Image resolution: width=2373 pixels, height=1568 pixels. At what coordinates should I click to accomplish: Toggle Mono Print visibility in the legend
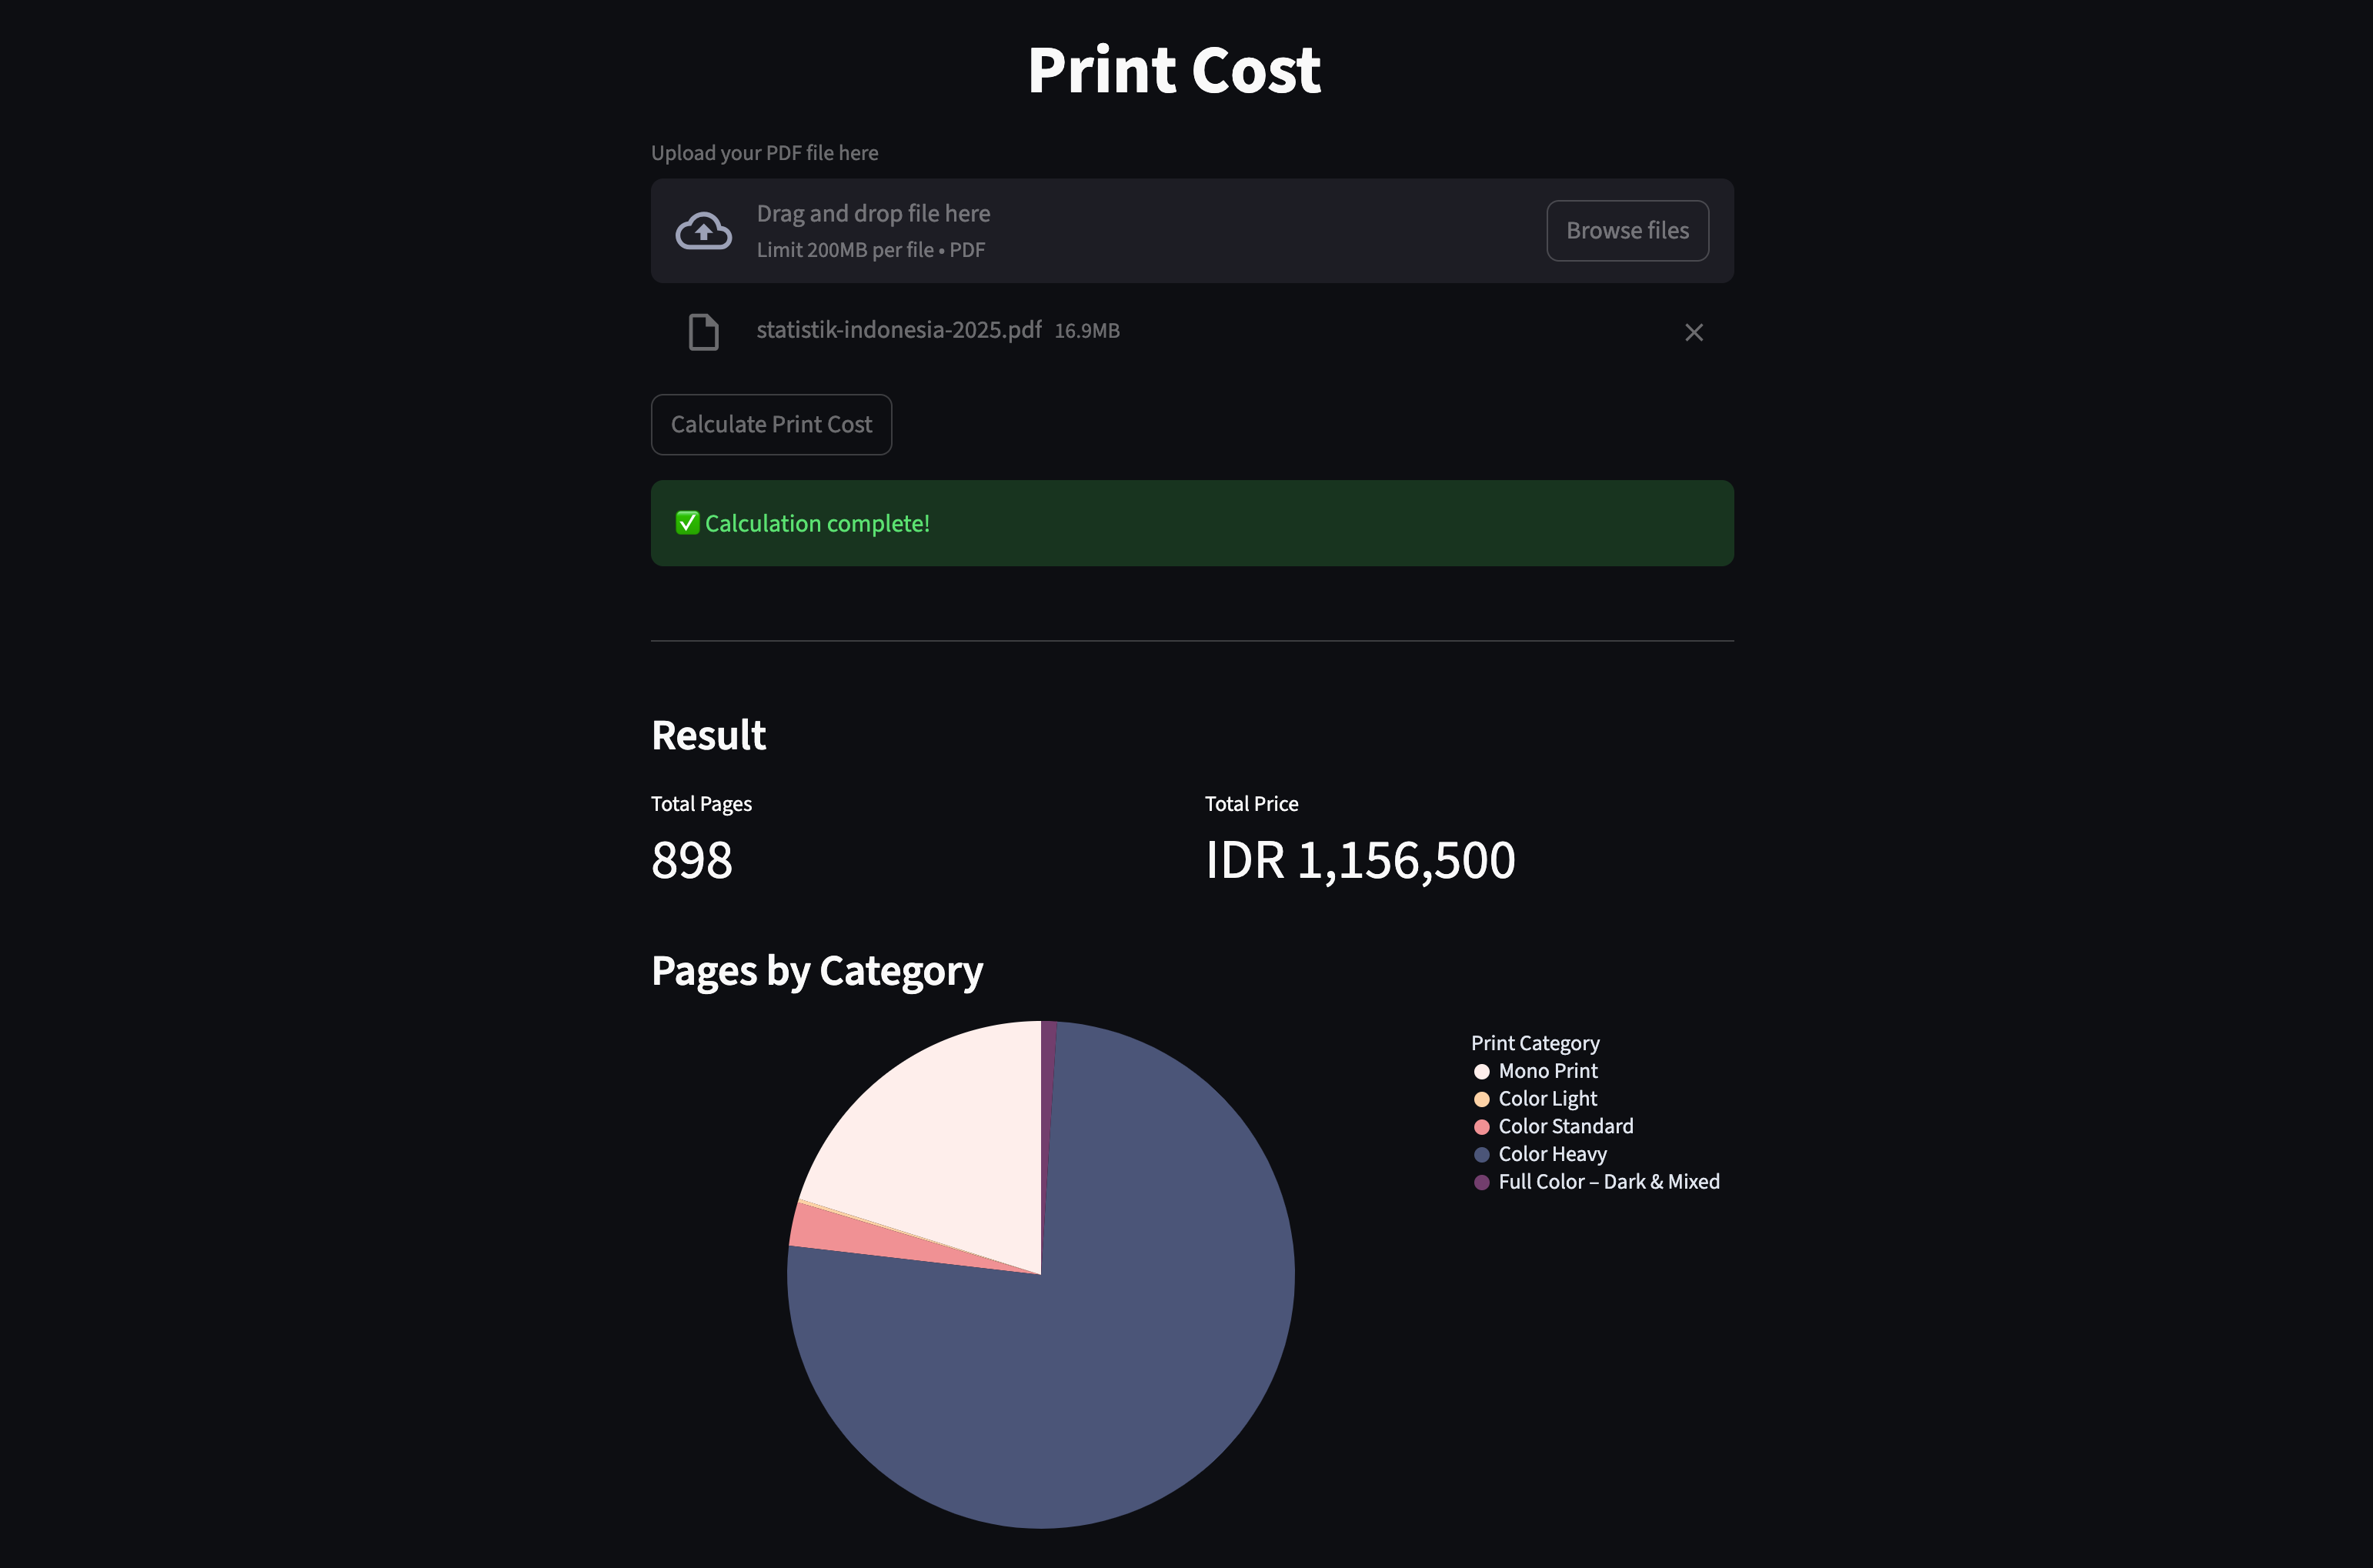point(1548,1070)
